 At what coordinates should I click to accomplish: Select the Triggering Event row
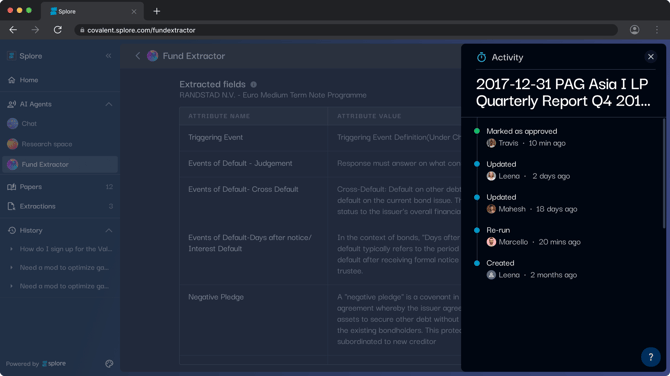pyautogui.click(x=320, y=138)
